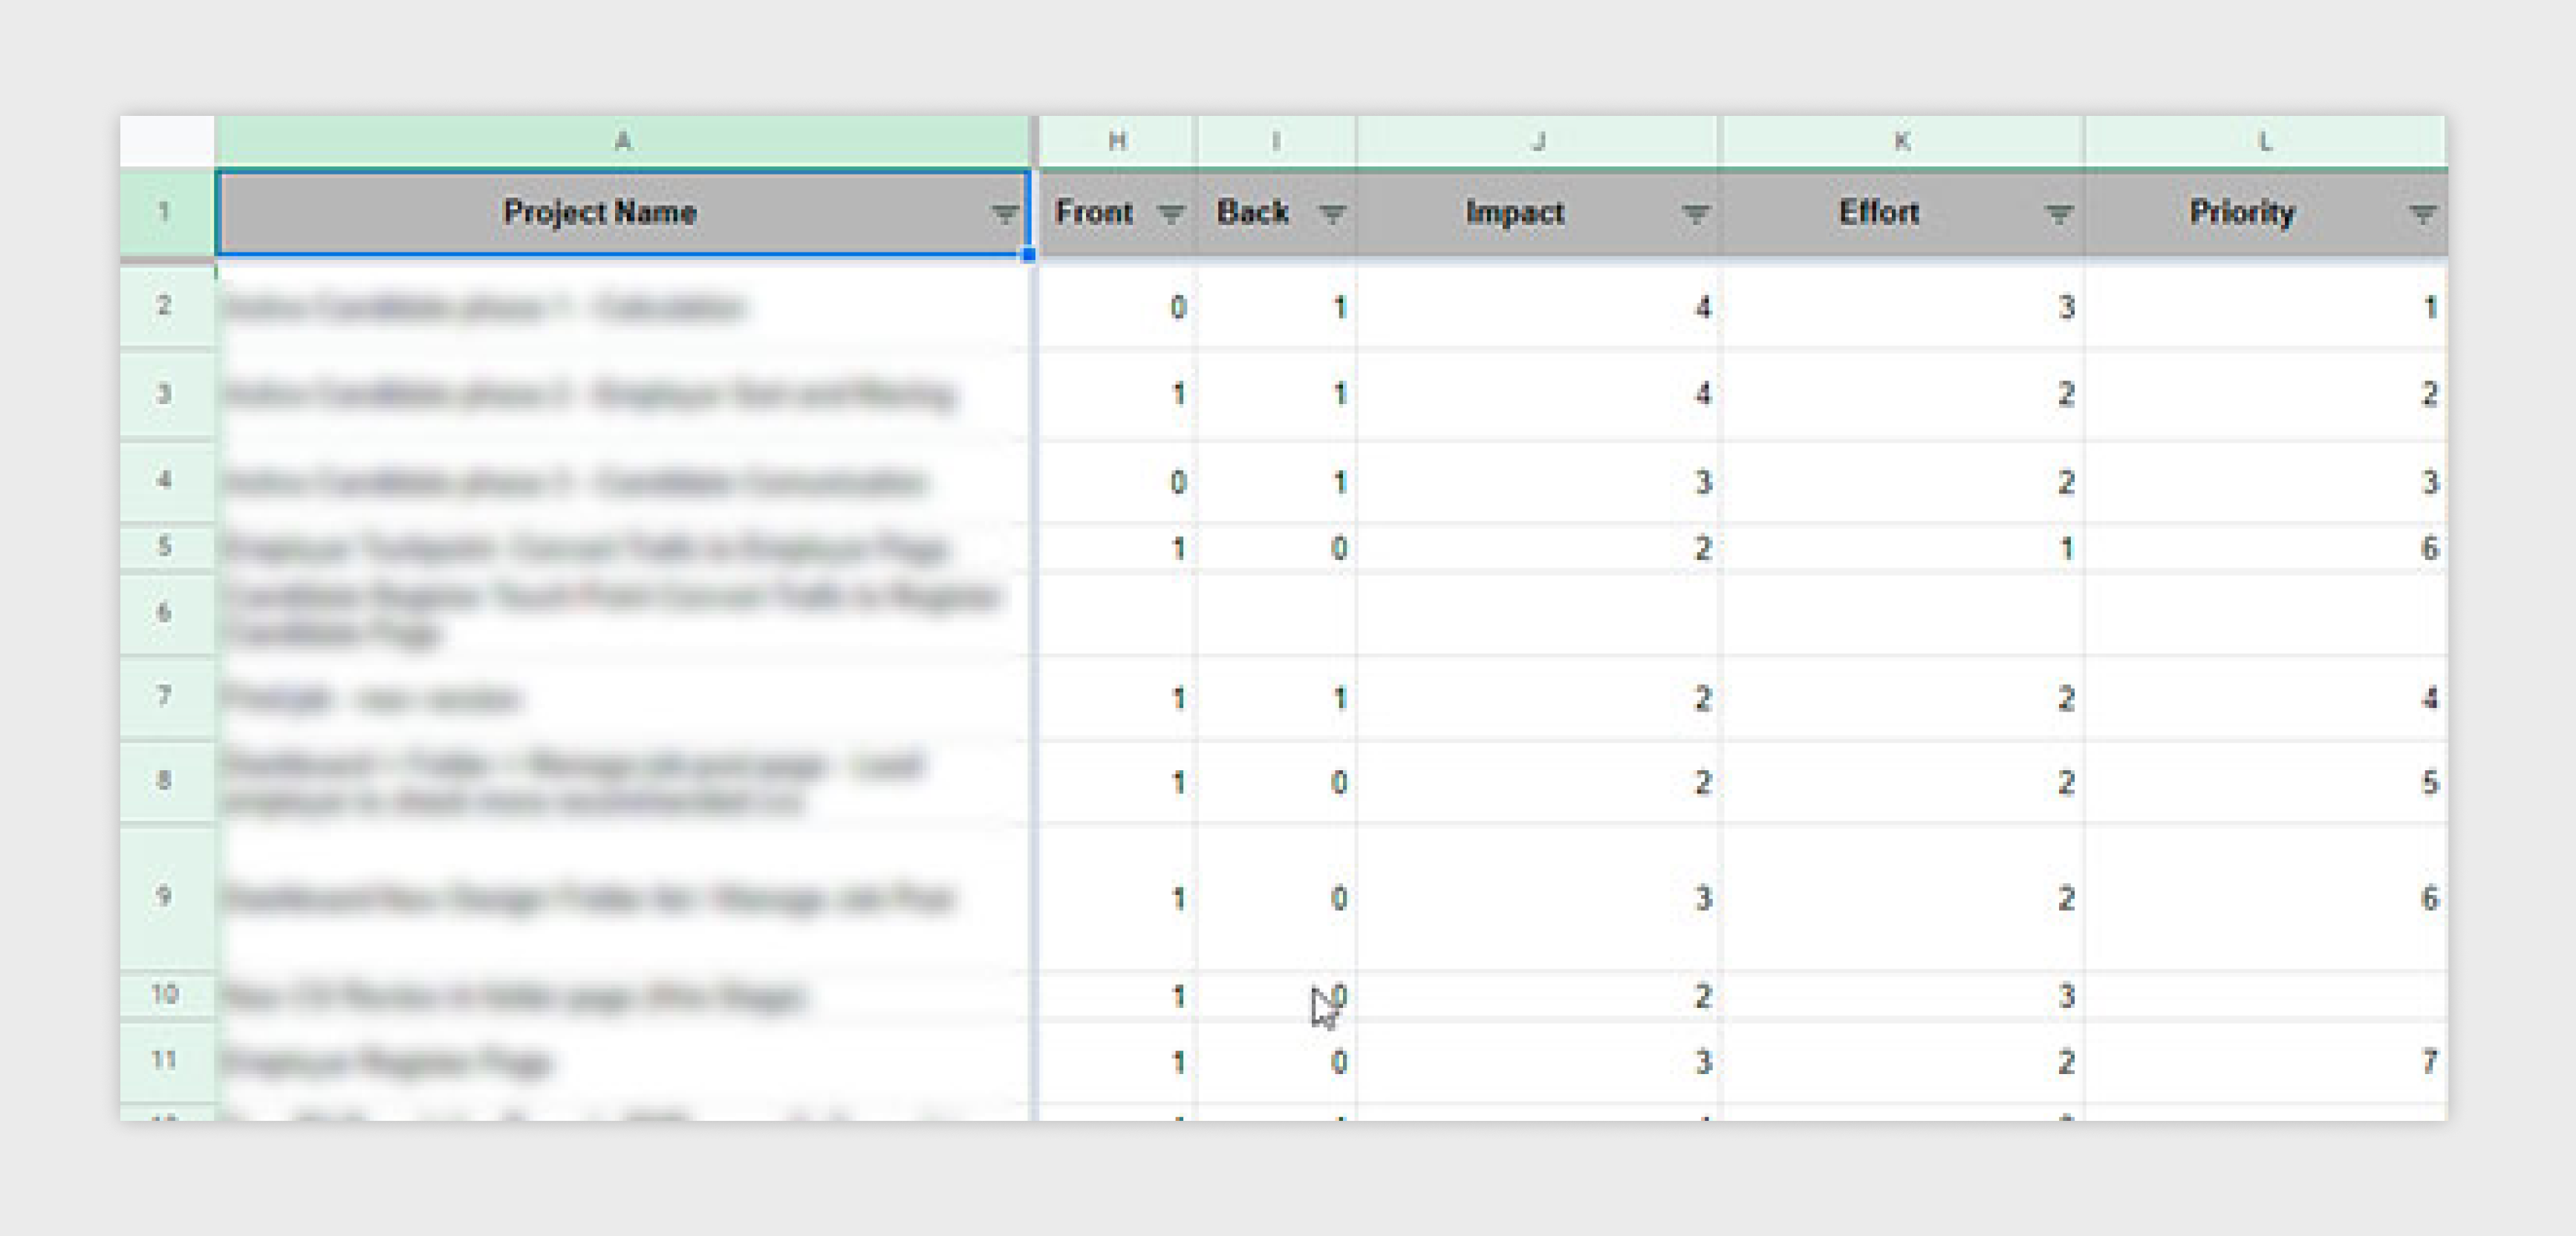
Task: Open the Impact column filter icon
Action: tap(1694, 213)
